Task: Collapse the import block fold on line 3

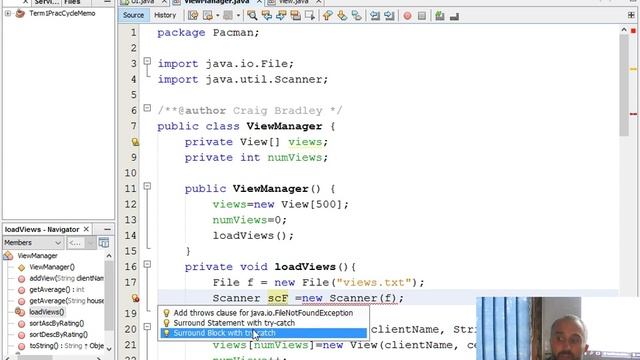Action: click(147, 61)
